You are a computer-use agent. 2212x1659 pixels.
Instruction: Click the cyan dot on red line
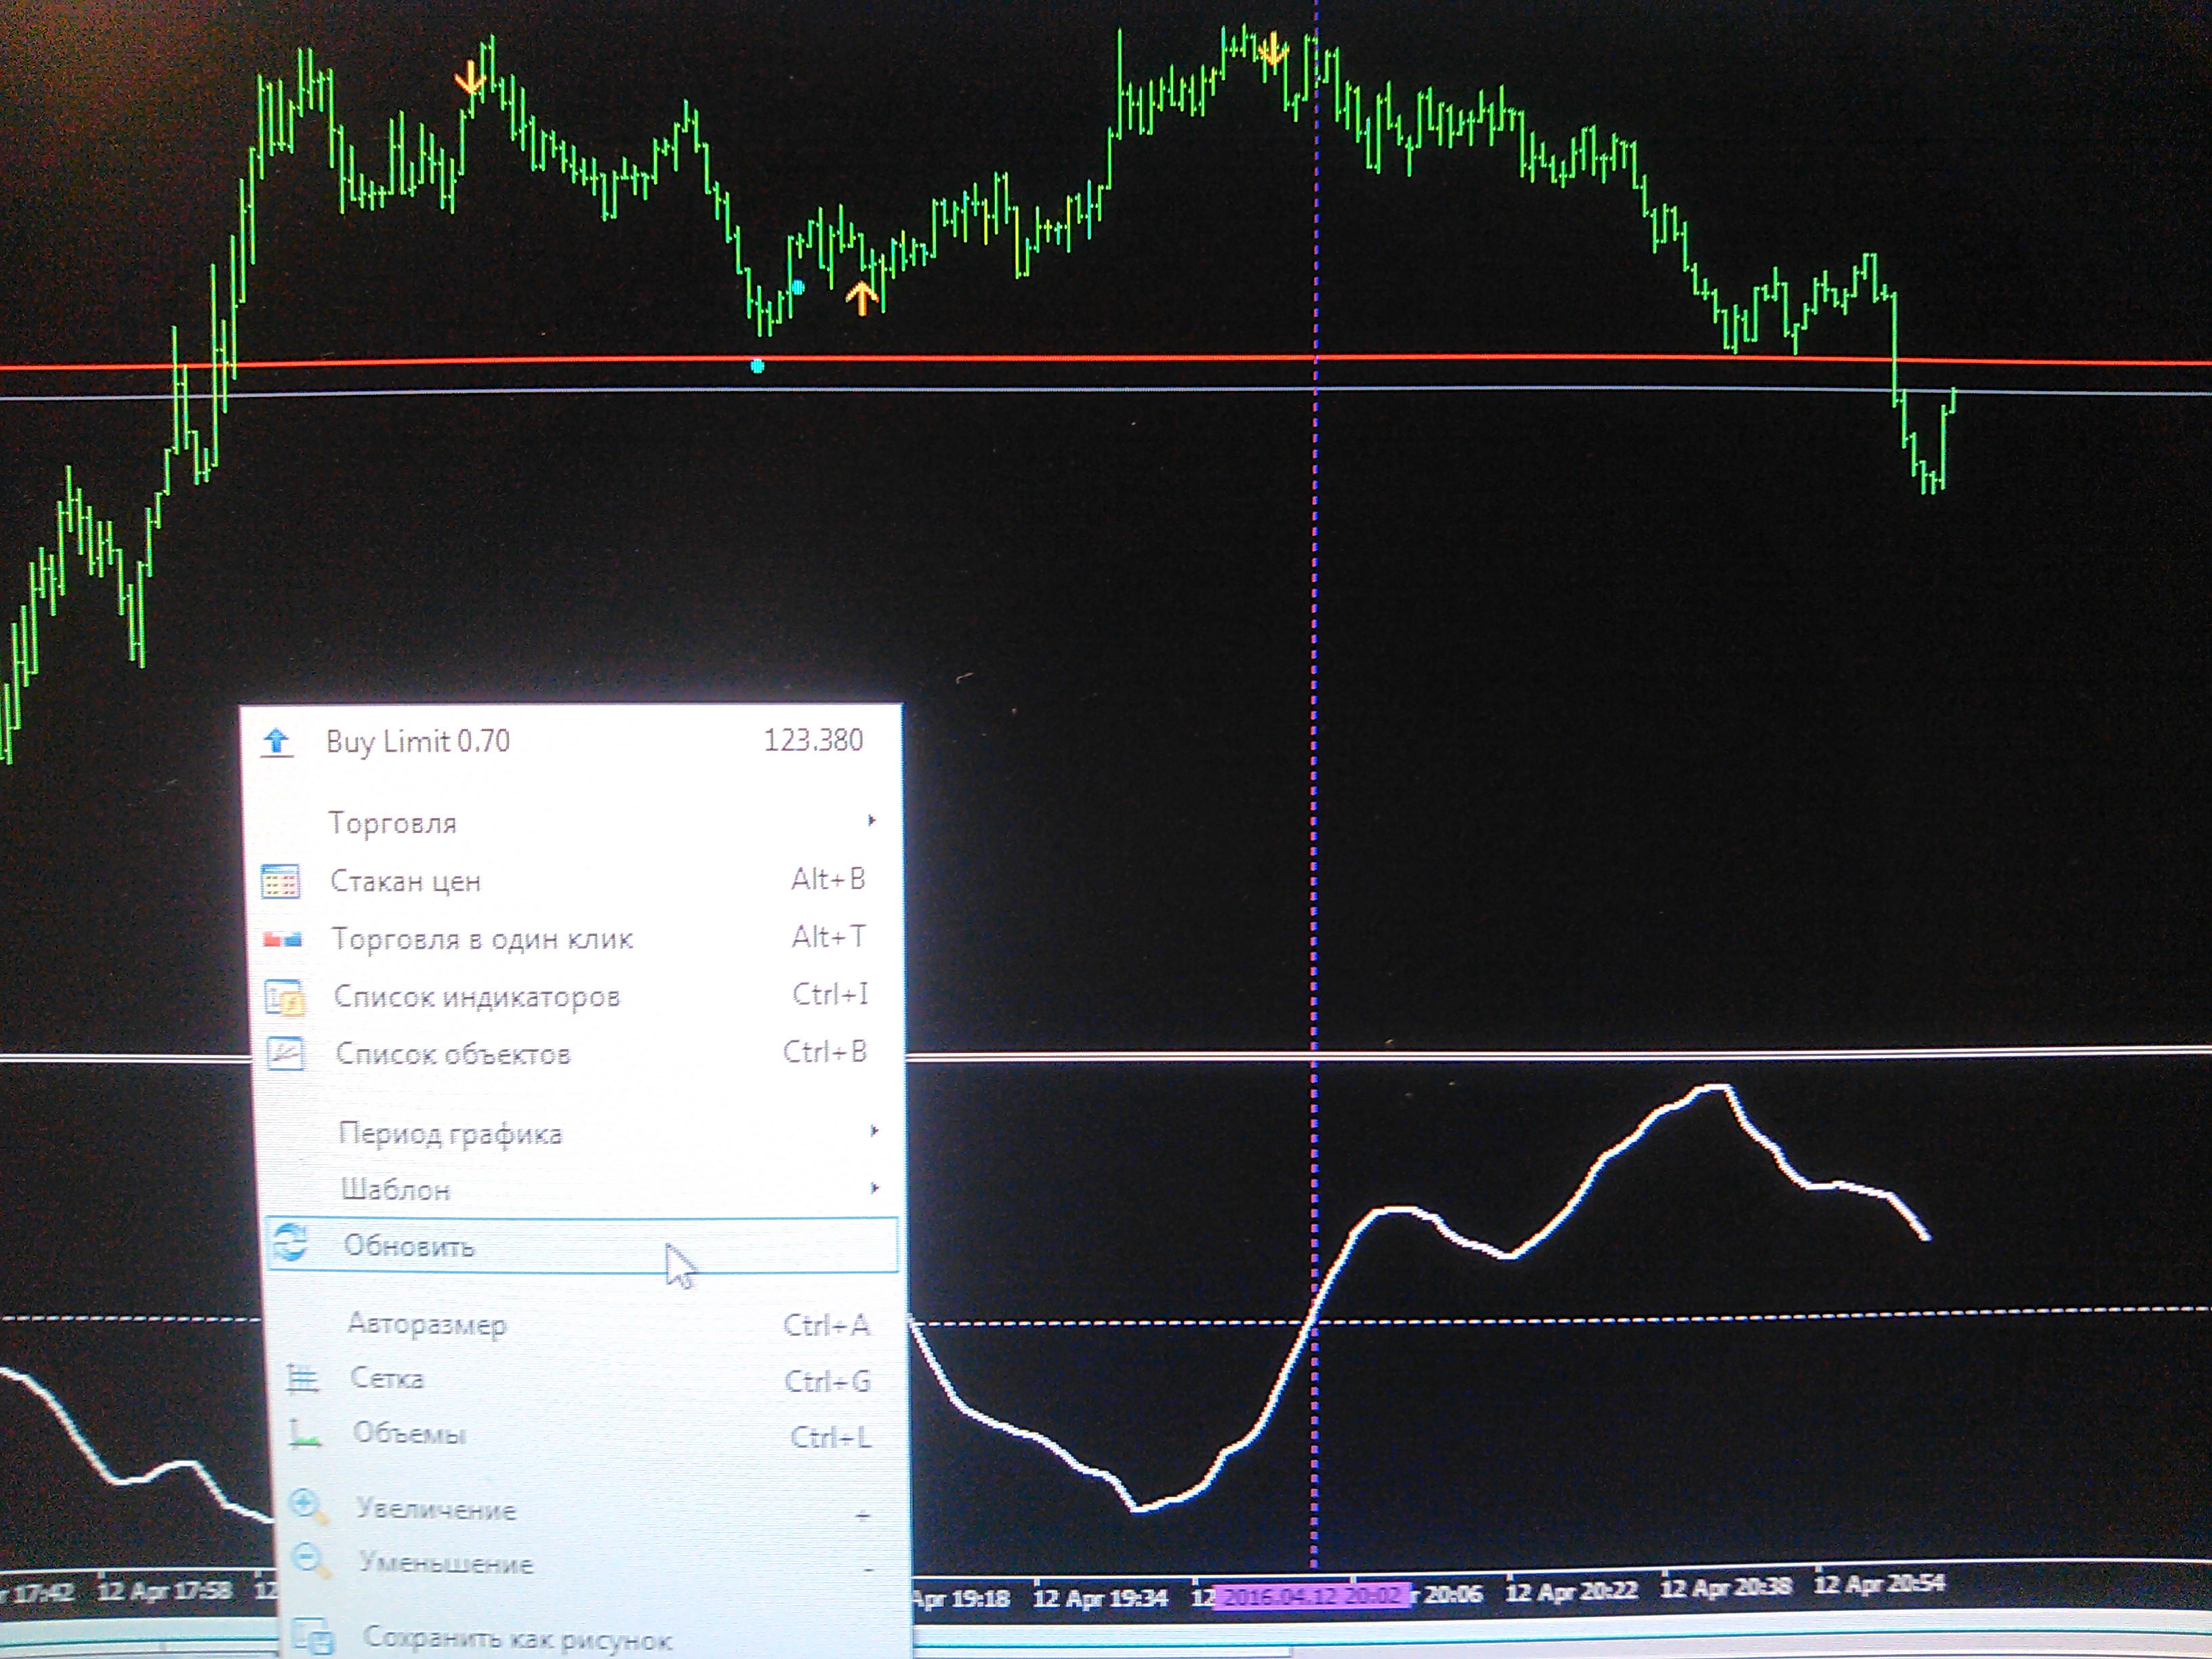[757, 366]
